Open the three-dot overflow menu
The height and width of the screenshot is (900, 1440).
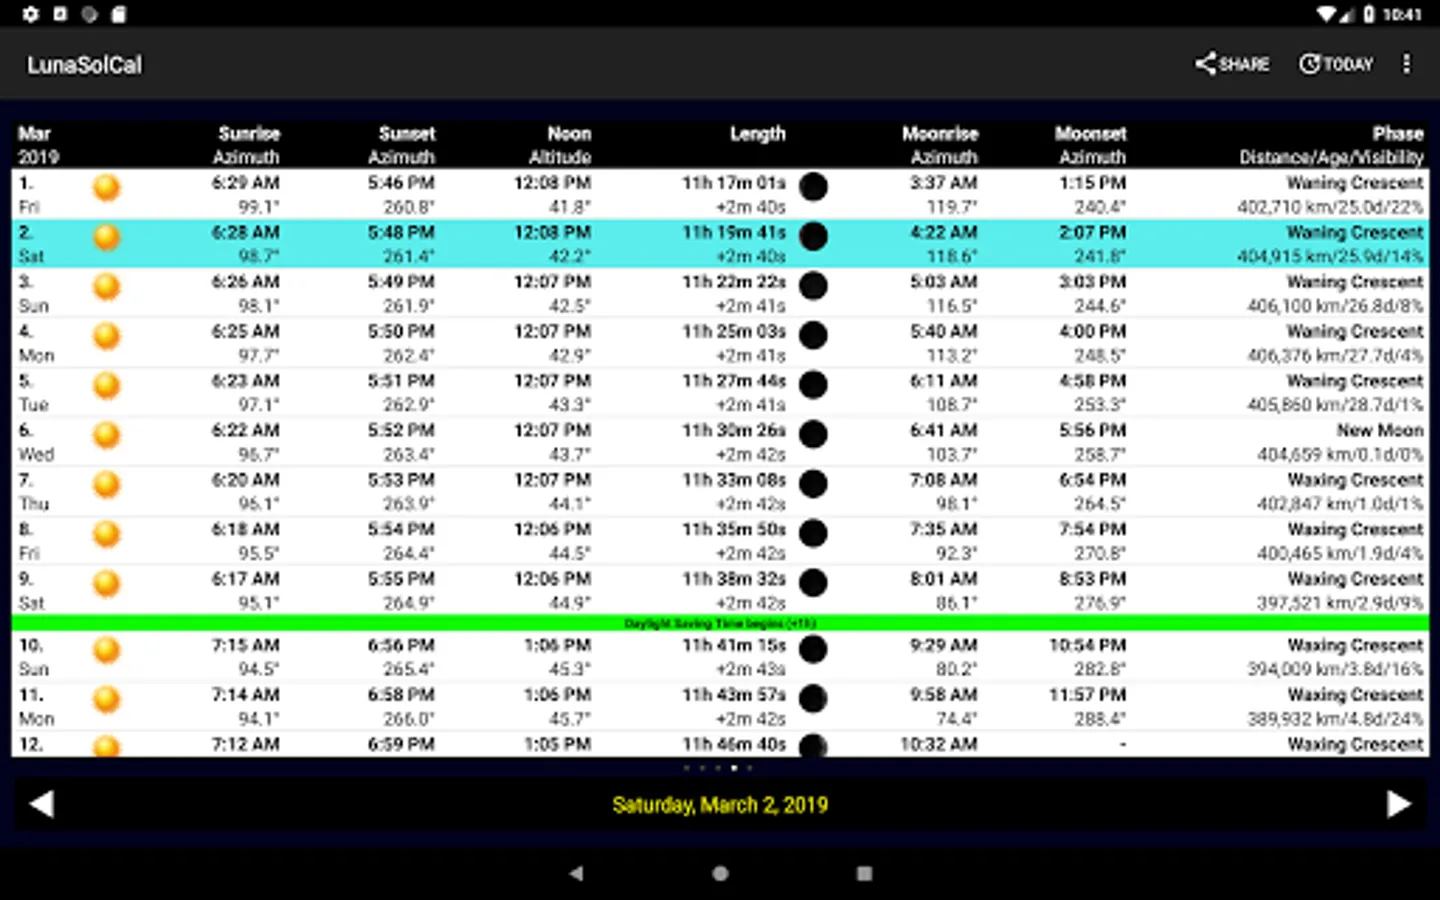point(1407,64)
